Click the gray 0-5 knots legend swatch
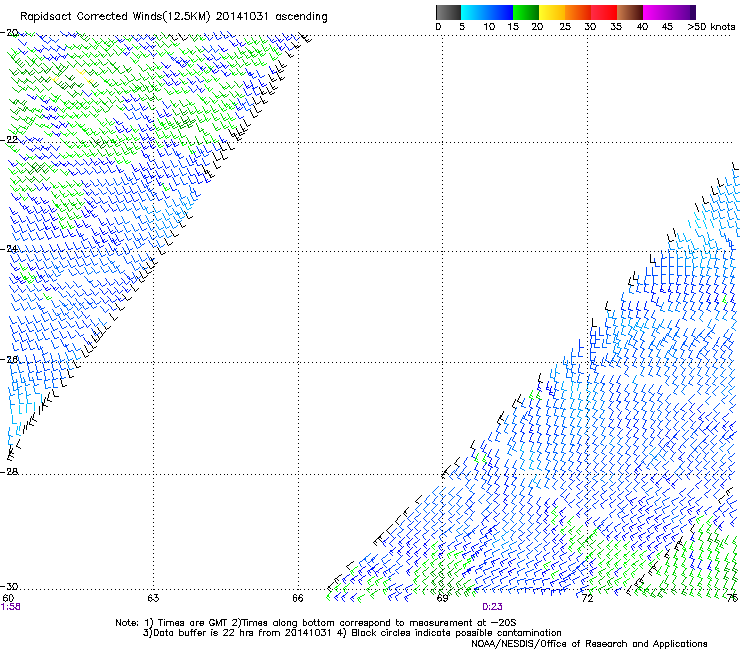Image resolution: width=740 pixels, height=650 pixels. tap(448, 12)
